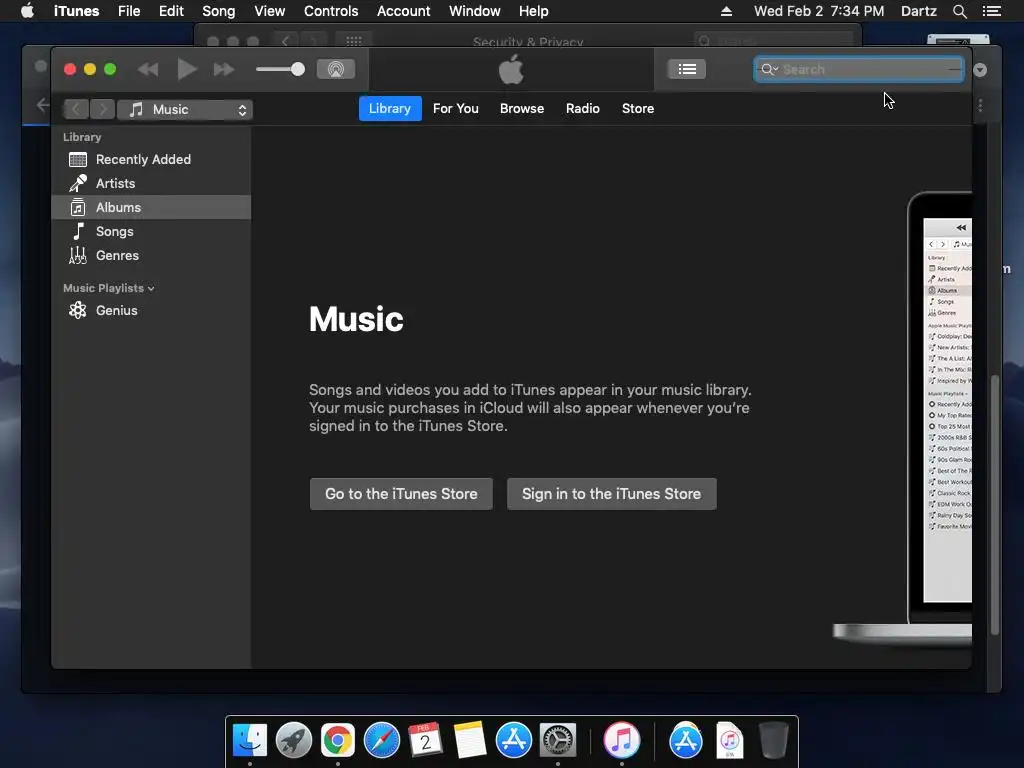Viewport: 1024px width, 768px height.
Task: Switch to the Library tab
Action: pyautogui.click(x=390, y=108)
